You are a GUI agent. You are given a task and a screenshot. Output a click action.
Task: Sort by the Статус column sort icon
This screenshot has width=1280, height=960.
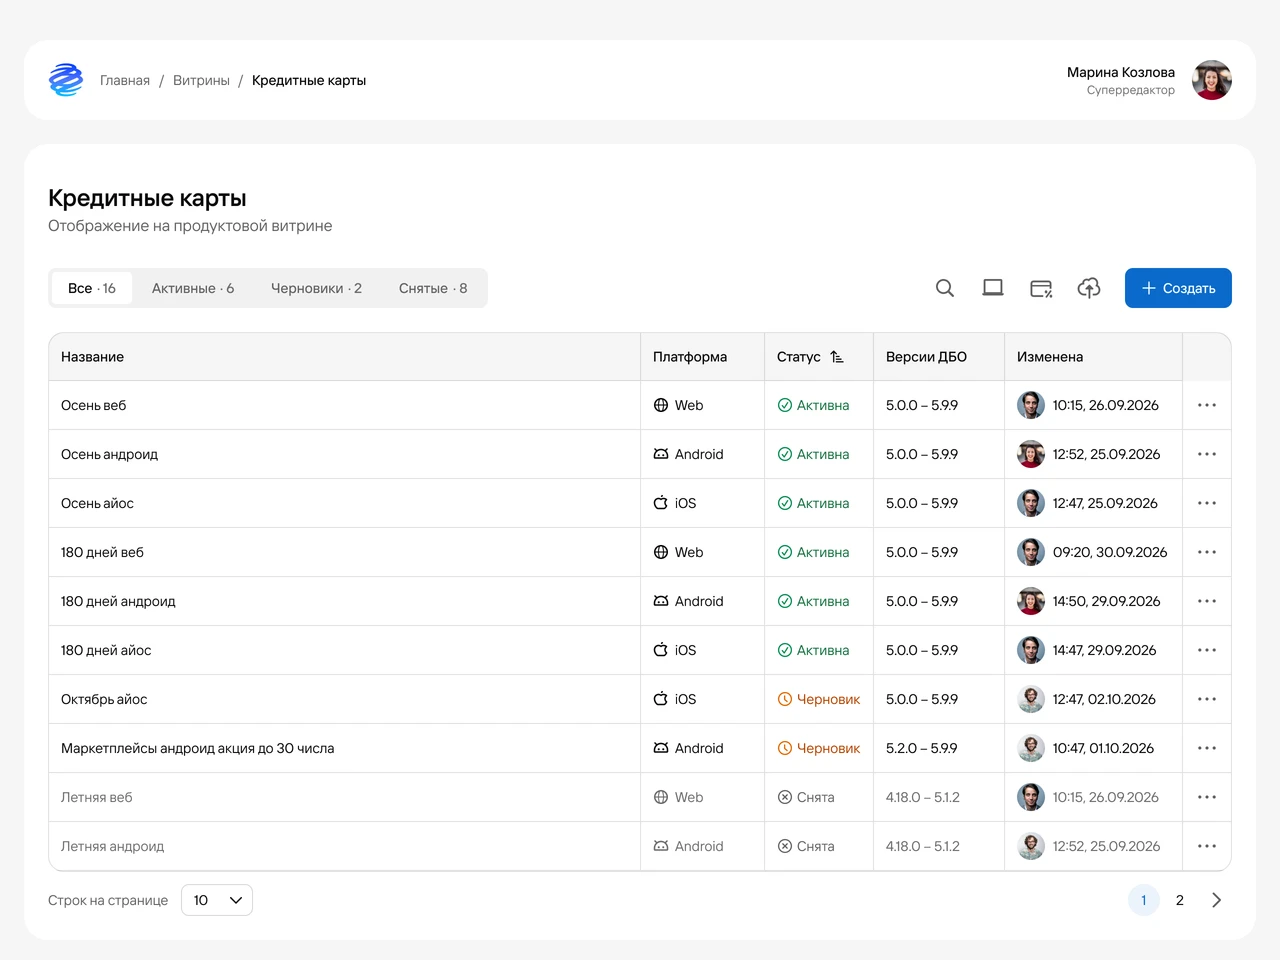click(x=837, y=357)
